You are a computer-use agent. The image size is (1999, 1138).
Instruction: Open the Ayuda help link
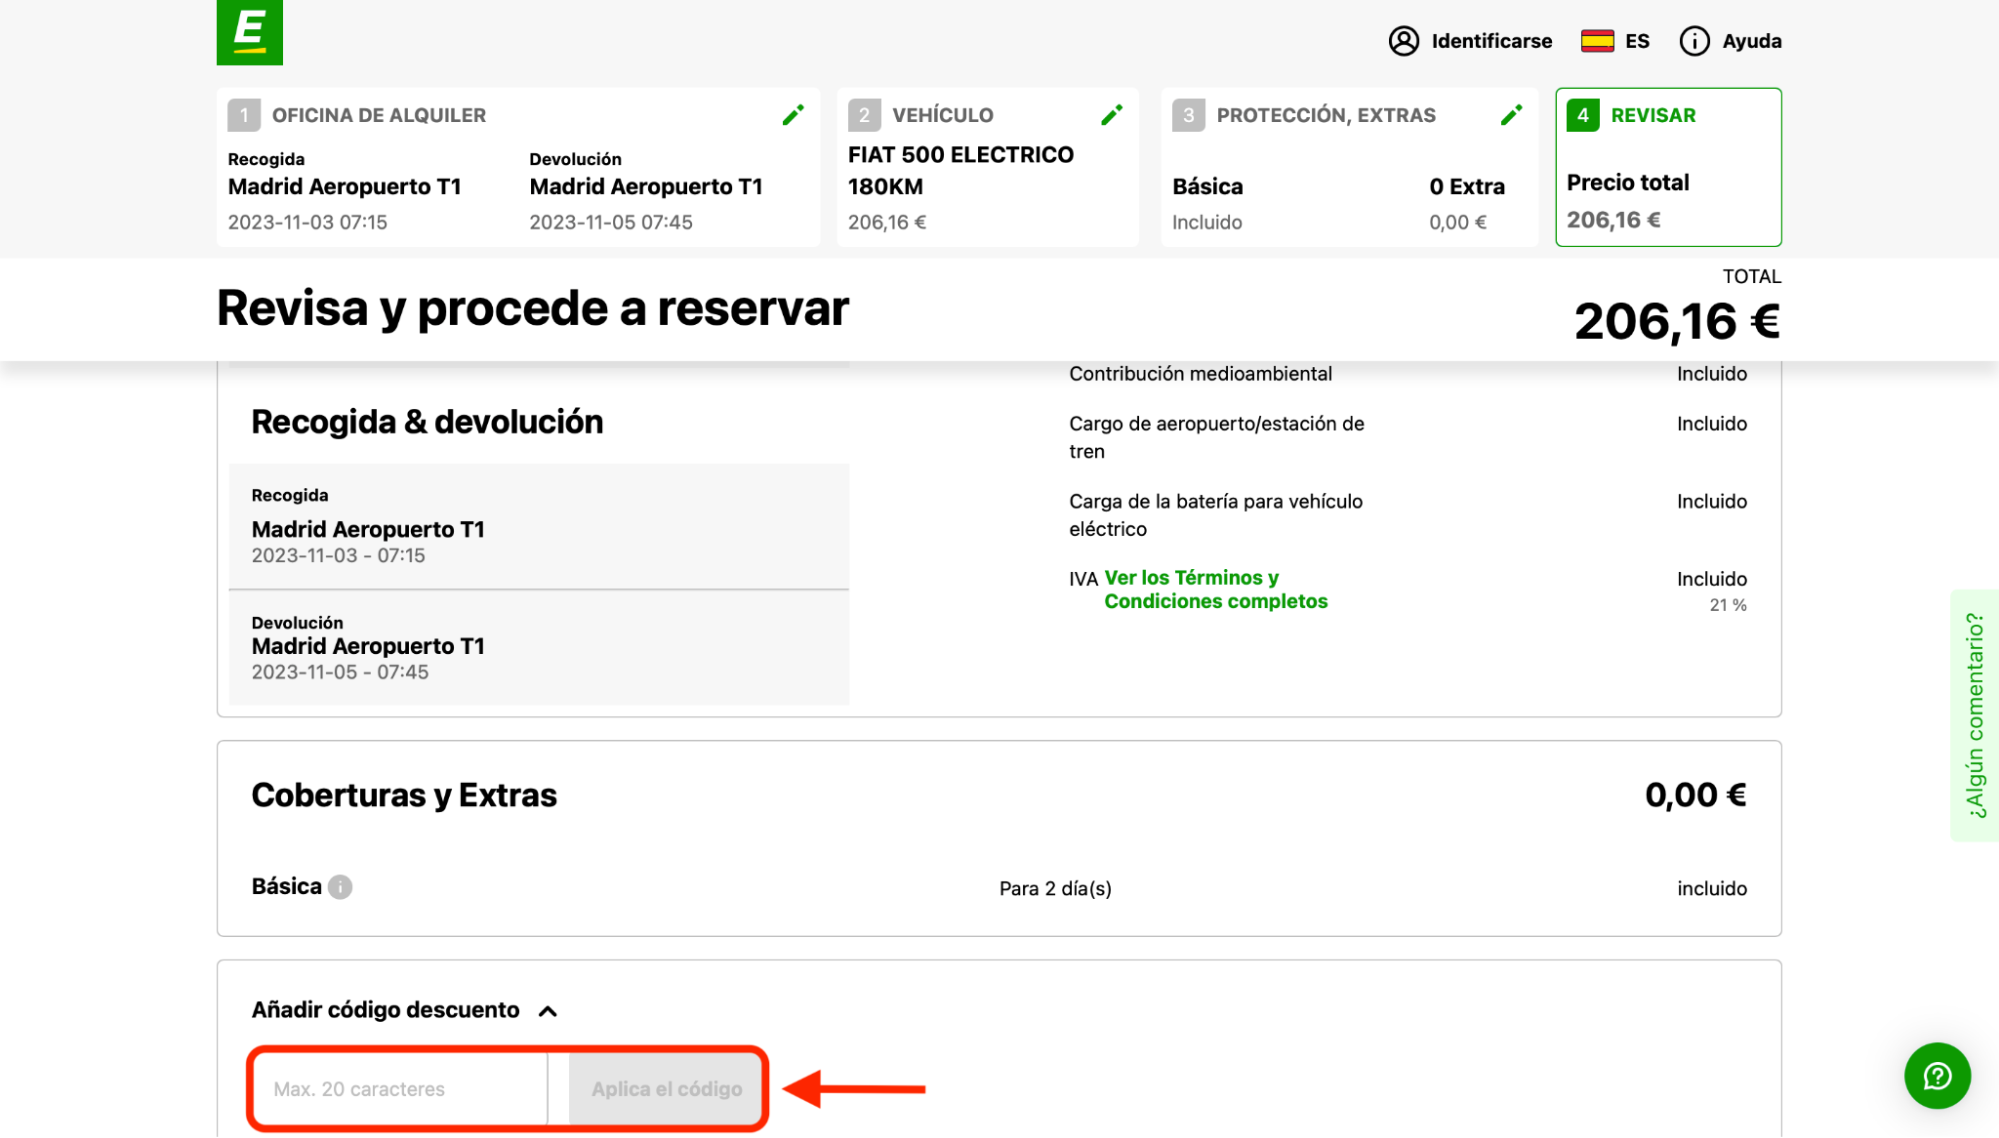click(x=1751, y=41)
